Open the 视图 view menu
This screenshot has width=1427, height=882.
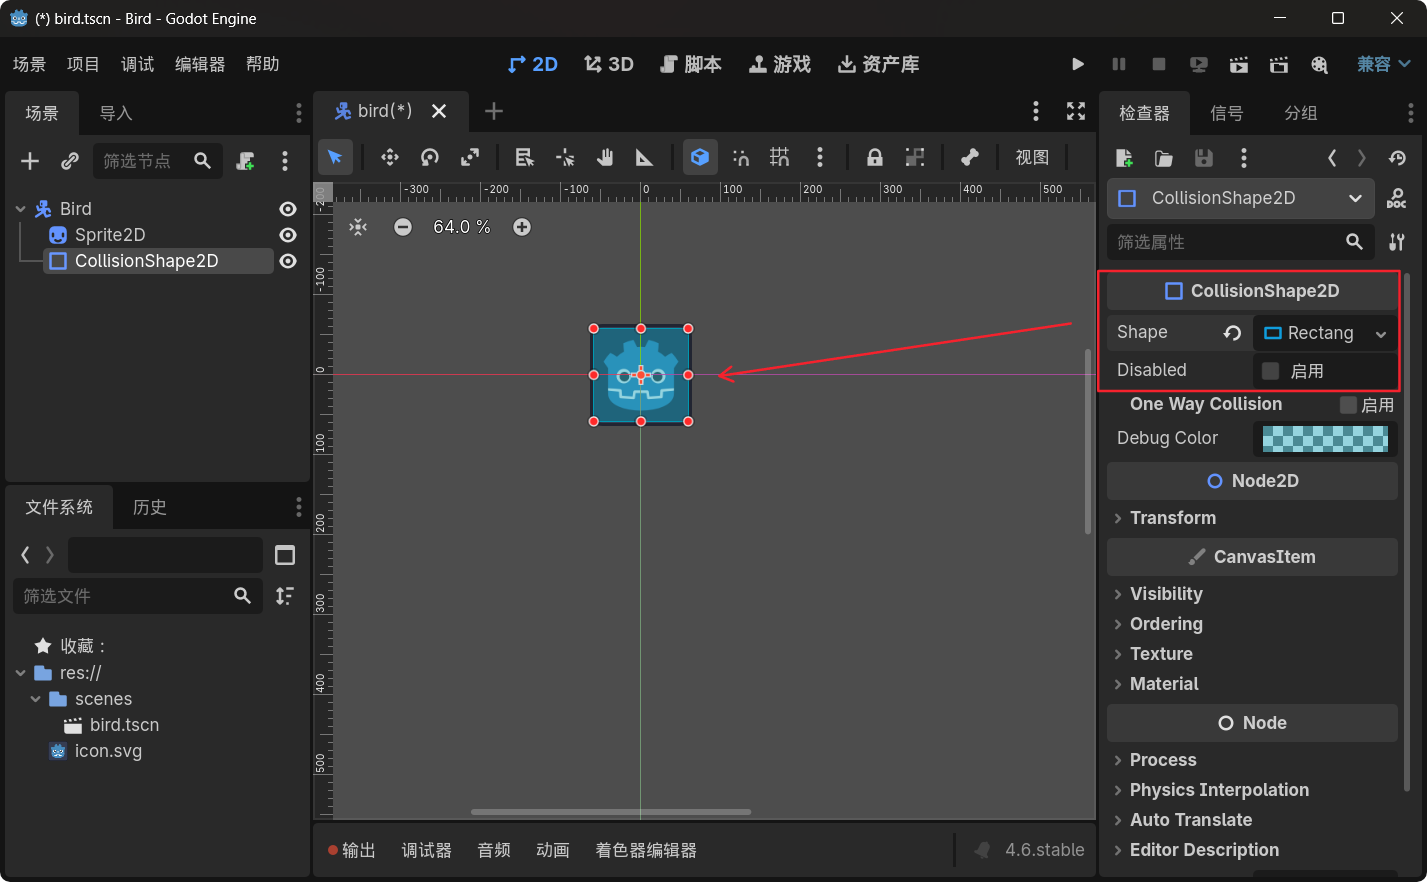1032,157
